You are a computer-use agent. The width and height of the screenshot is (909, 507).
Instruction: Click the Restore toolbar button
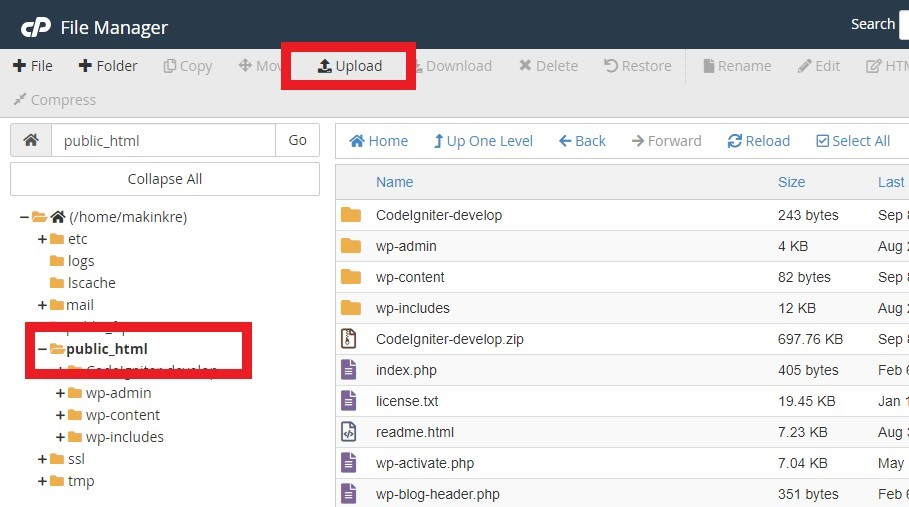point(638,66)
